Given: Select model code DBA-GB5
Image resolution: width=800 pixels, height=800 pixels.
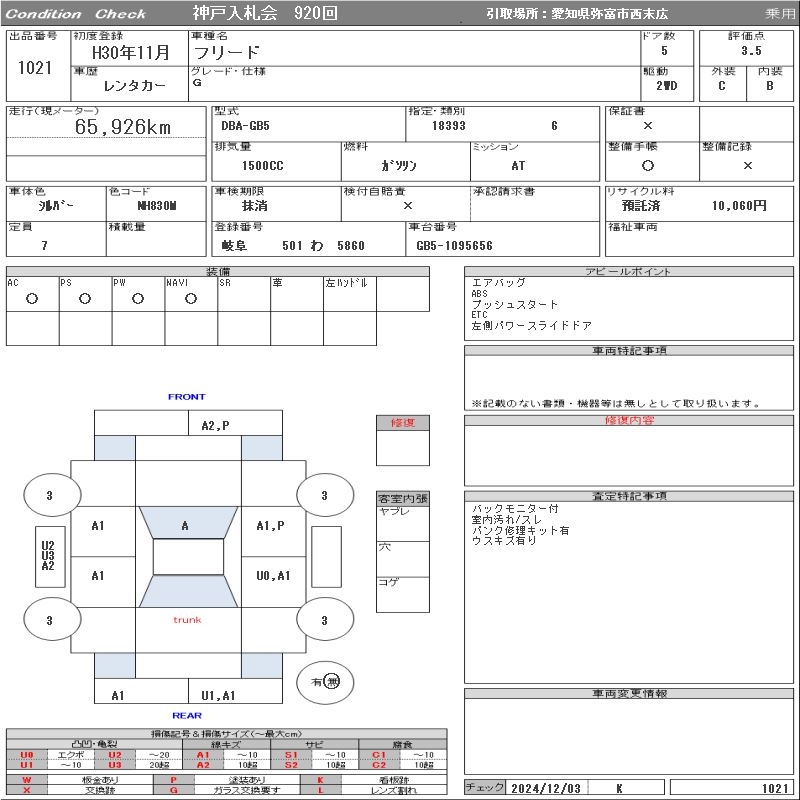Looking at the screenshot, I should pyautogui.click(x=245, y=126).
